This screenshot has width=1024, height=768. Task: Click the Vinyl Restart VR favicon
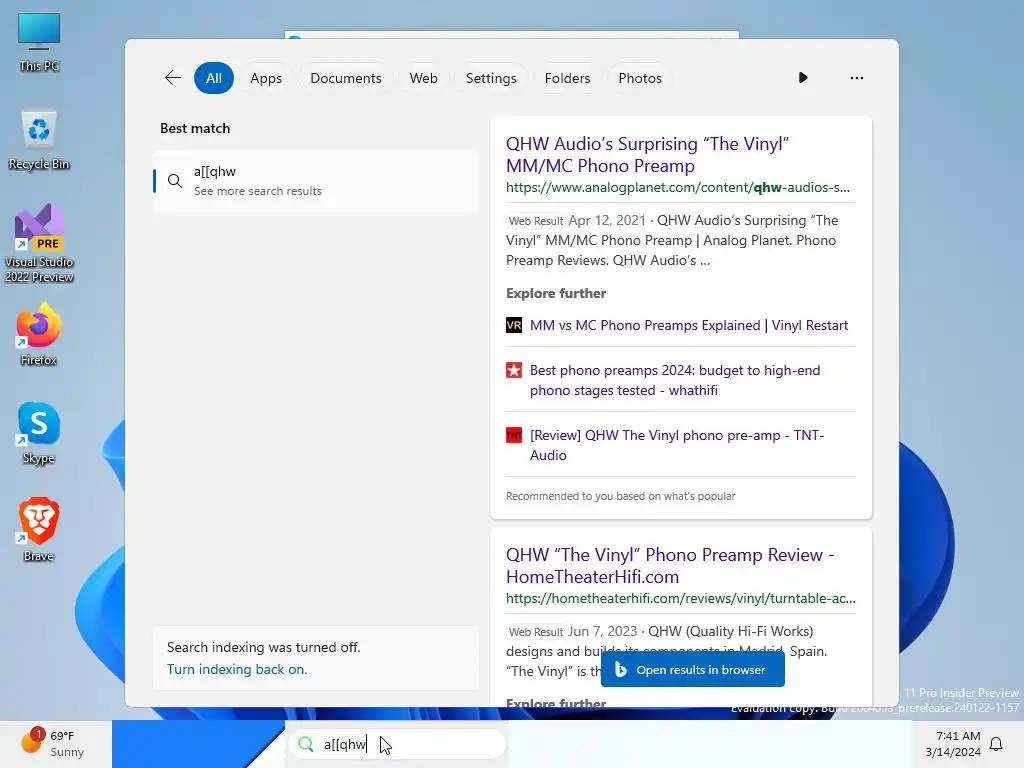(514, 325)
